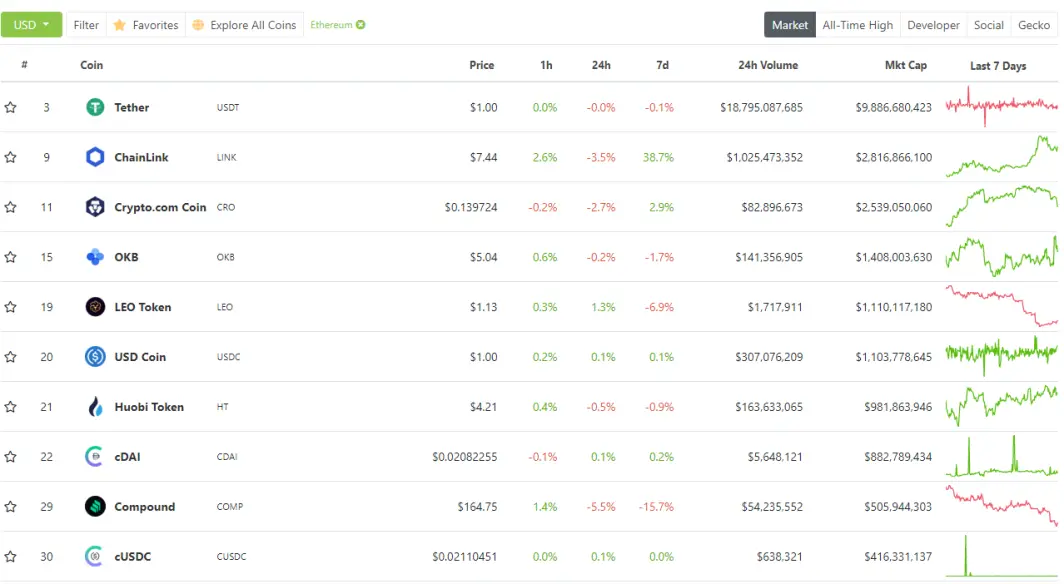Click ChainLink's 7-day sparkline chart
This screenshot has width=1064, height=584.
click(x=1002, y=157)
